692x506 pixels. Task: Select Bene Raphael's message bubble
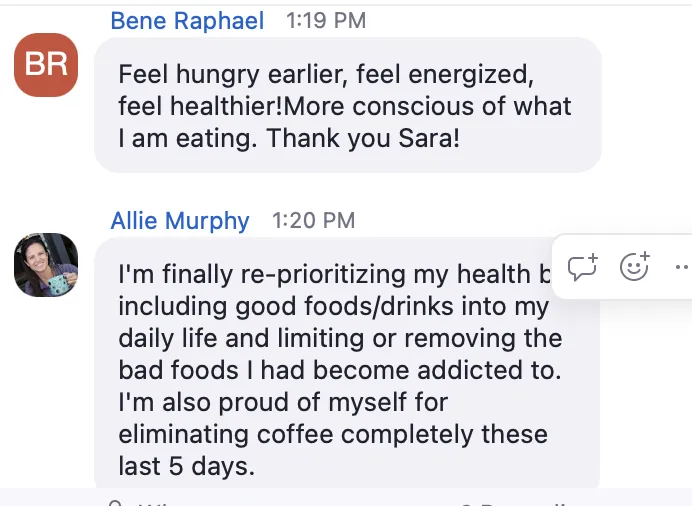(348, 105)
